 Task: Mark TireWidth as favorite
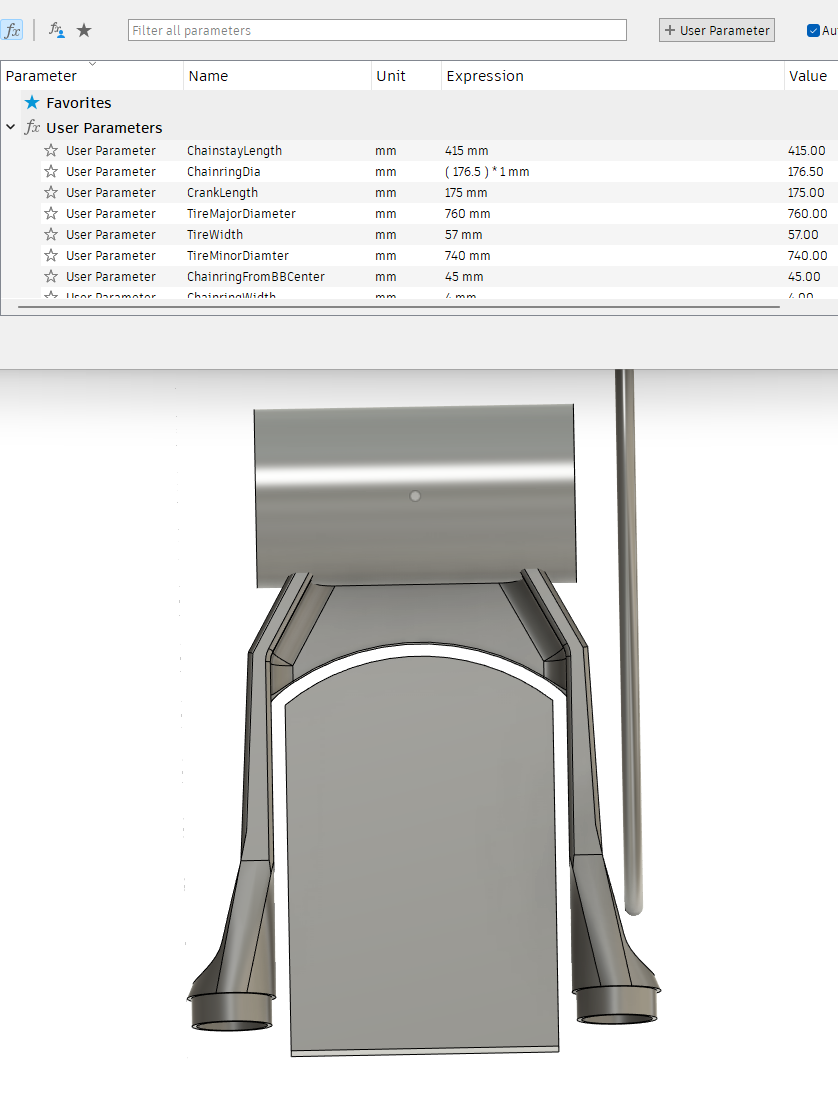[51, 235]
